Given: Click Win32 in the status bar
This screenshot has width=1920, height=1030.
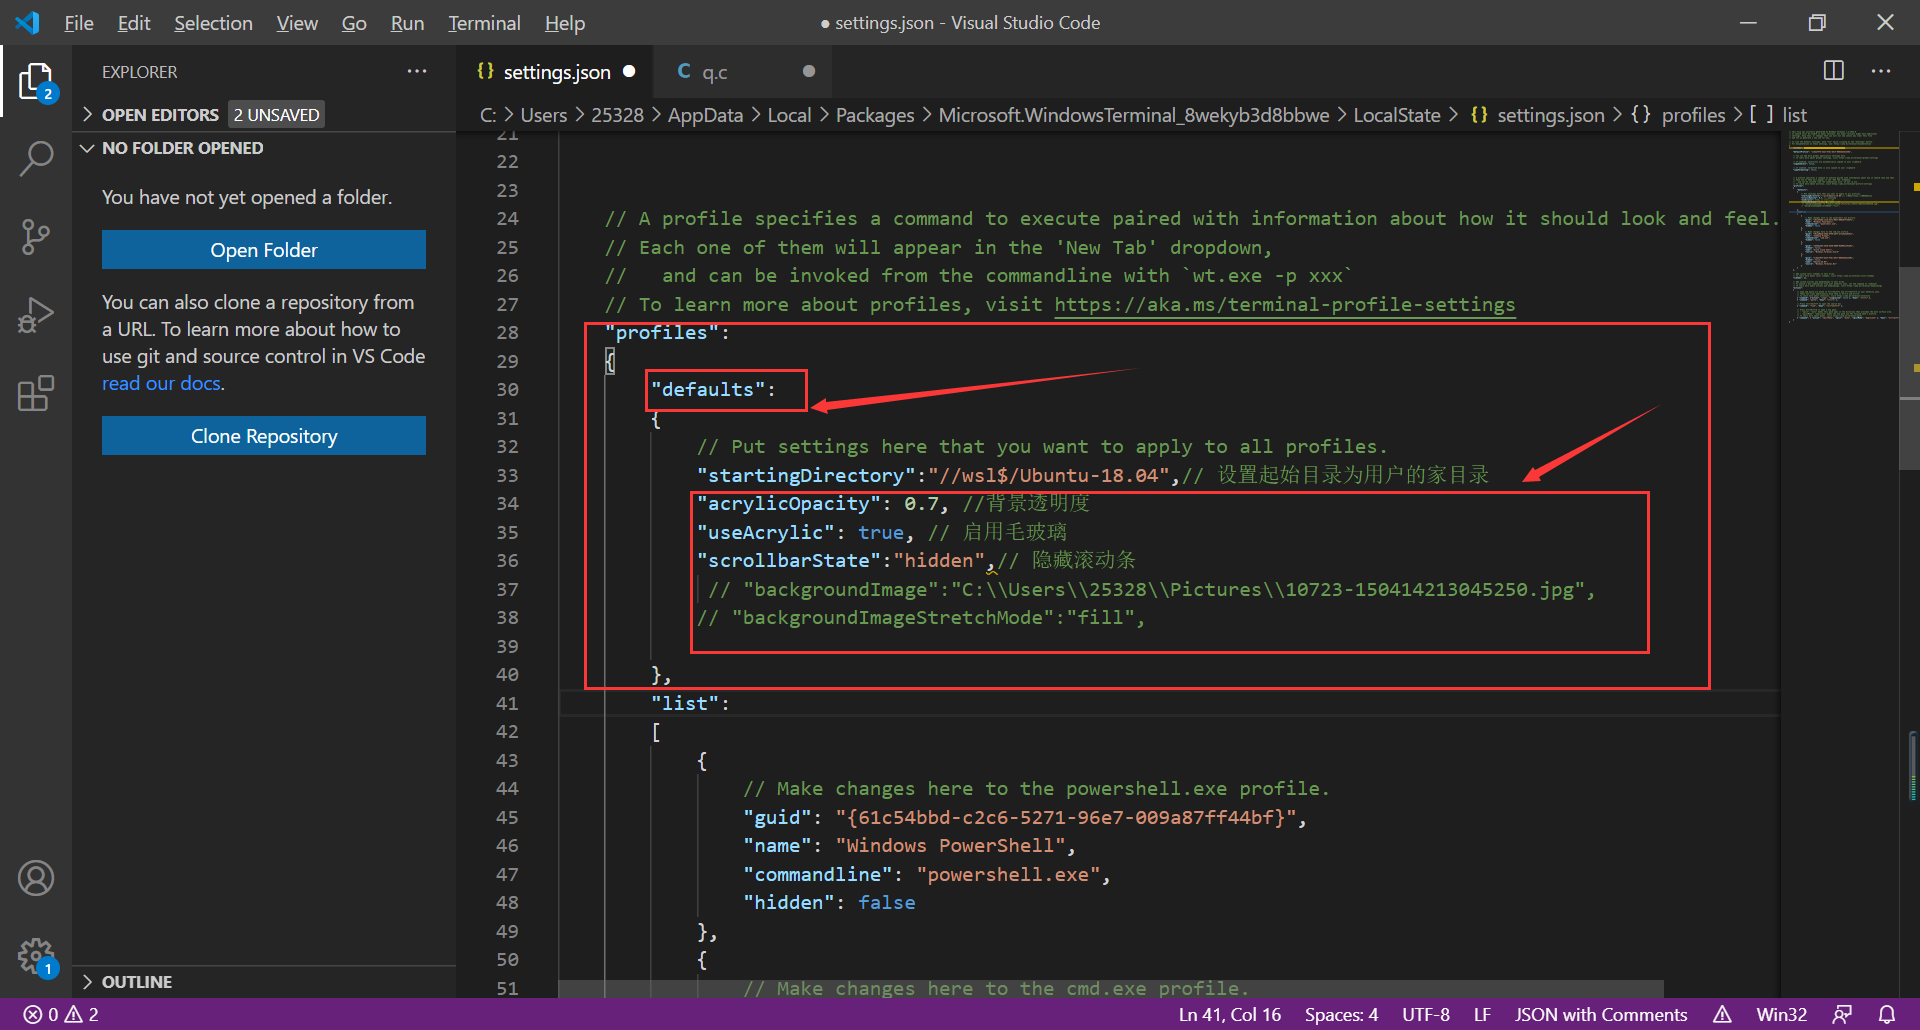Looking at the screenshot, I should pos(1781,1014).
